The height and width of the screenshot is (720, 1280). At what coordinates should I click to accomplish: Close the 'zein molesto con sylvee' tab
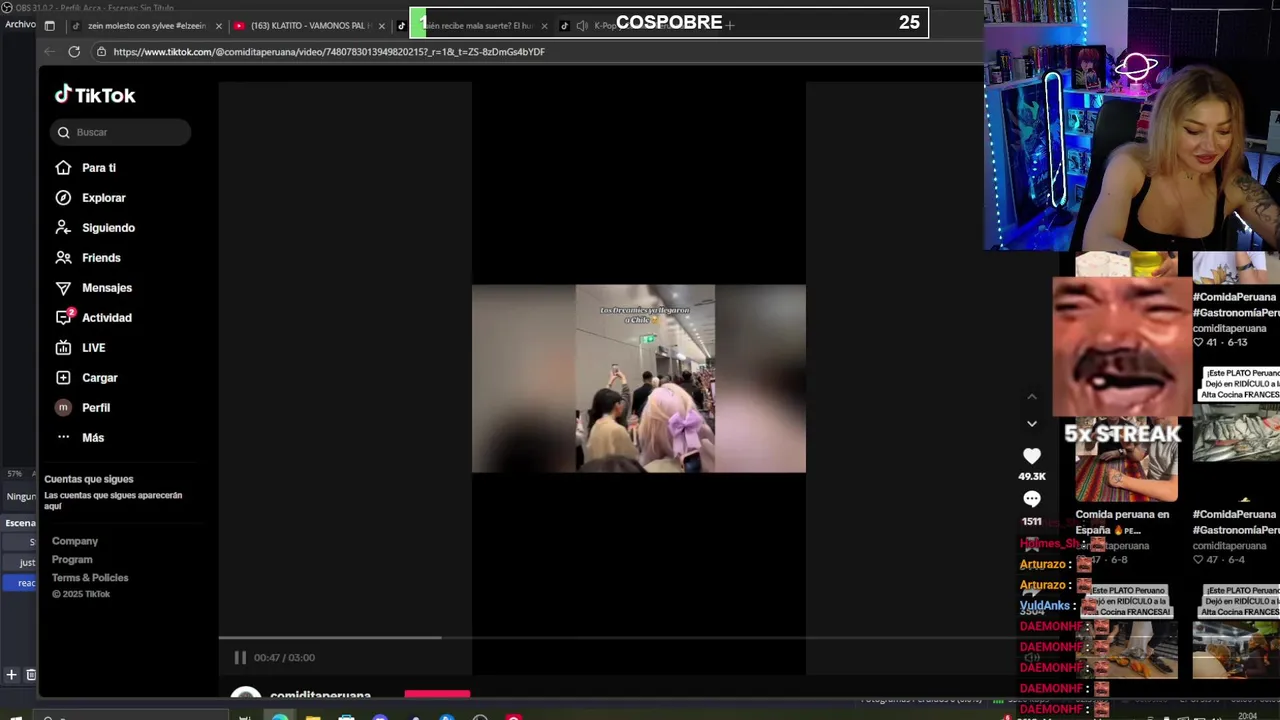(218, 26)
